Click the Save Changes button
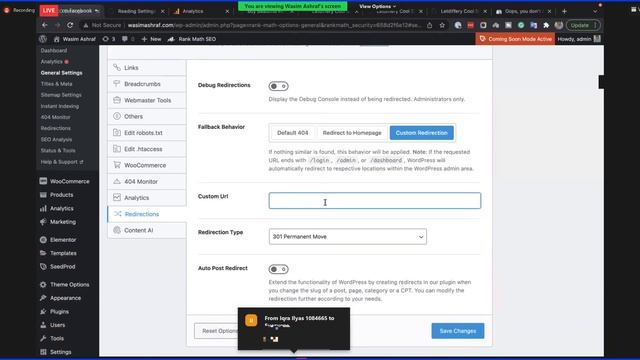 [458, 331]
